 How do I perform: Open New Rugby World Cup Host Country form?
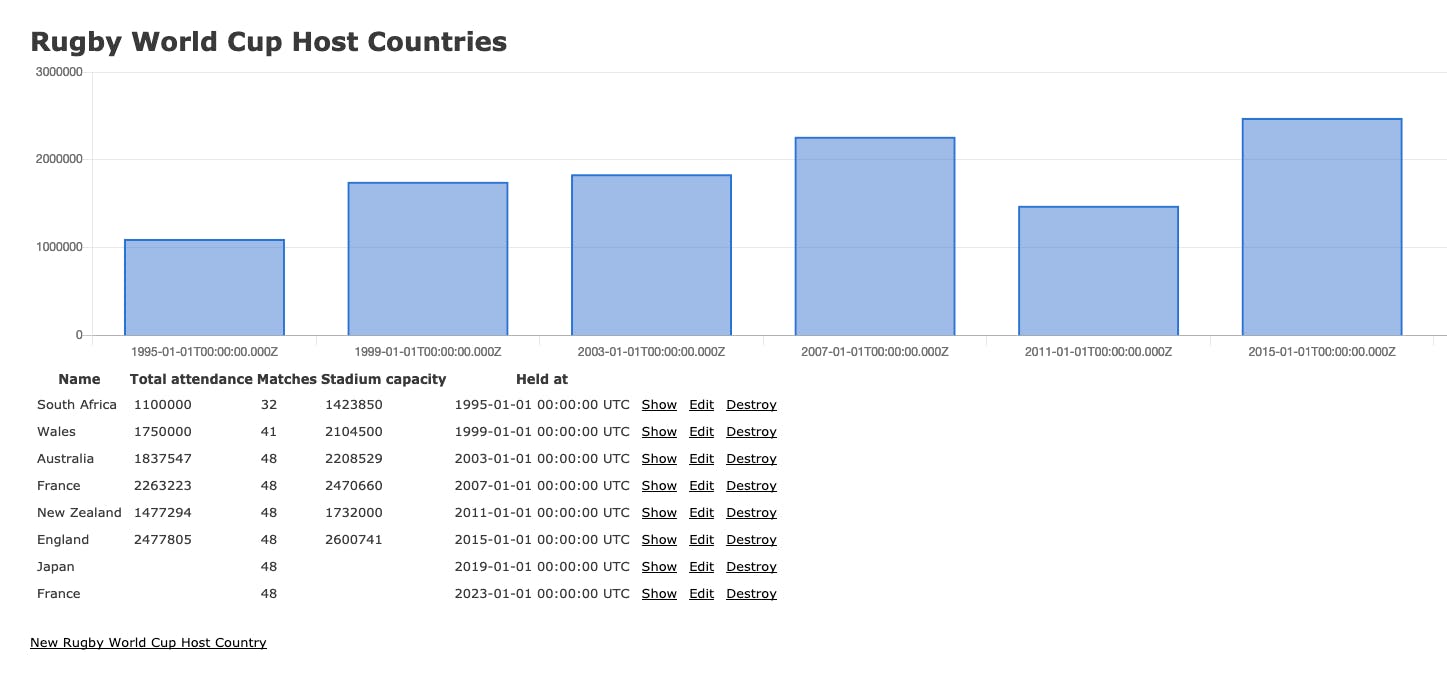pos(148,642)
